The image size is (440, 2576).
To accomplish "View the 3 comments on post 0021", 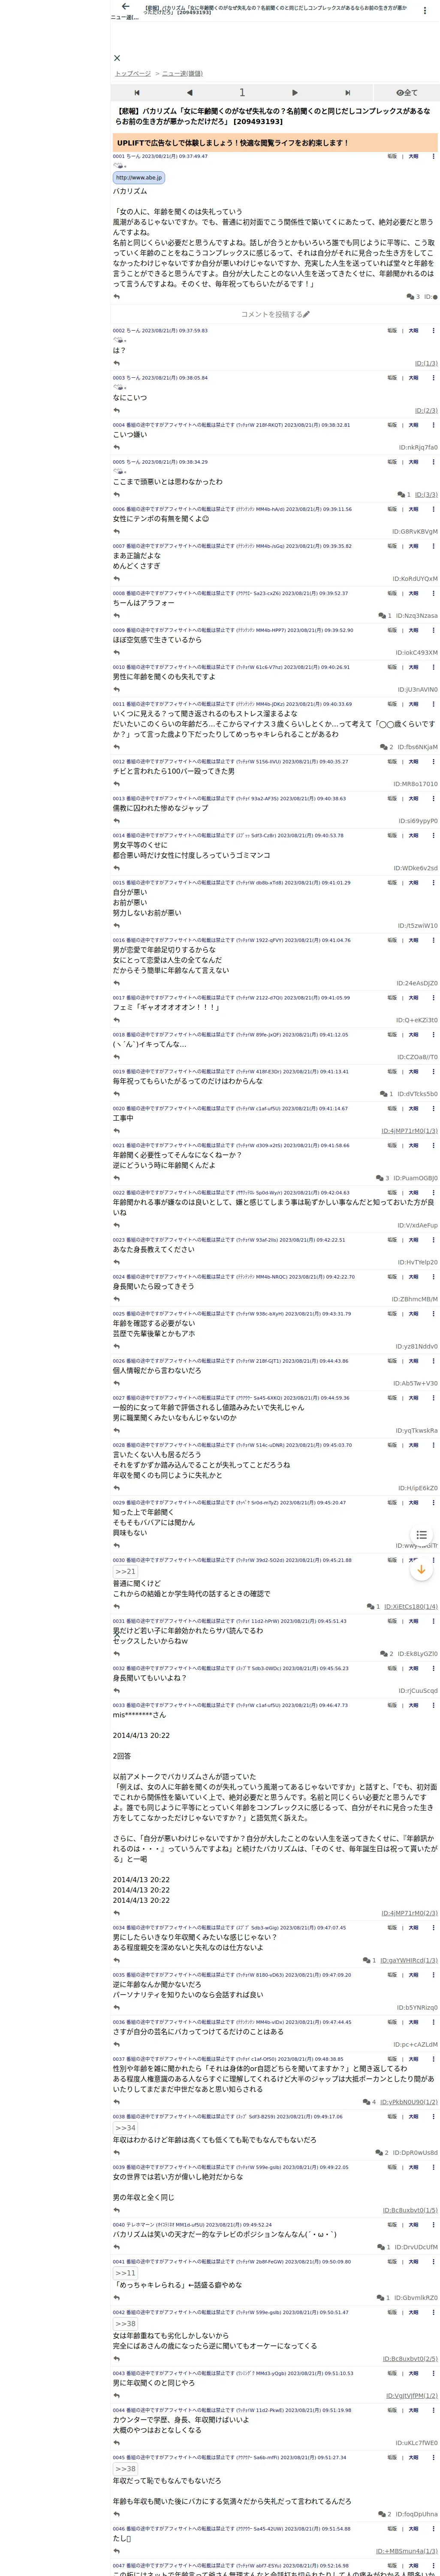I will pyautogui.click(x=382, y=1178).
